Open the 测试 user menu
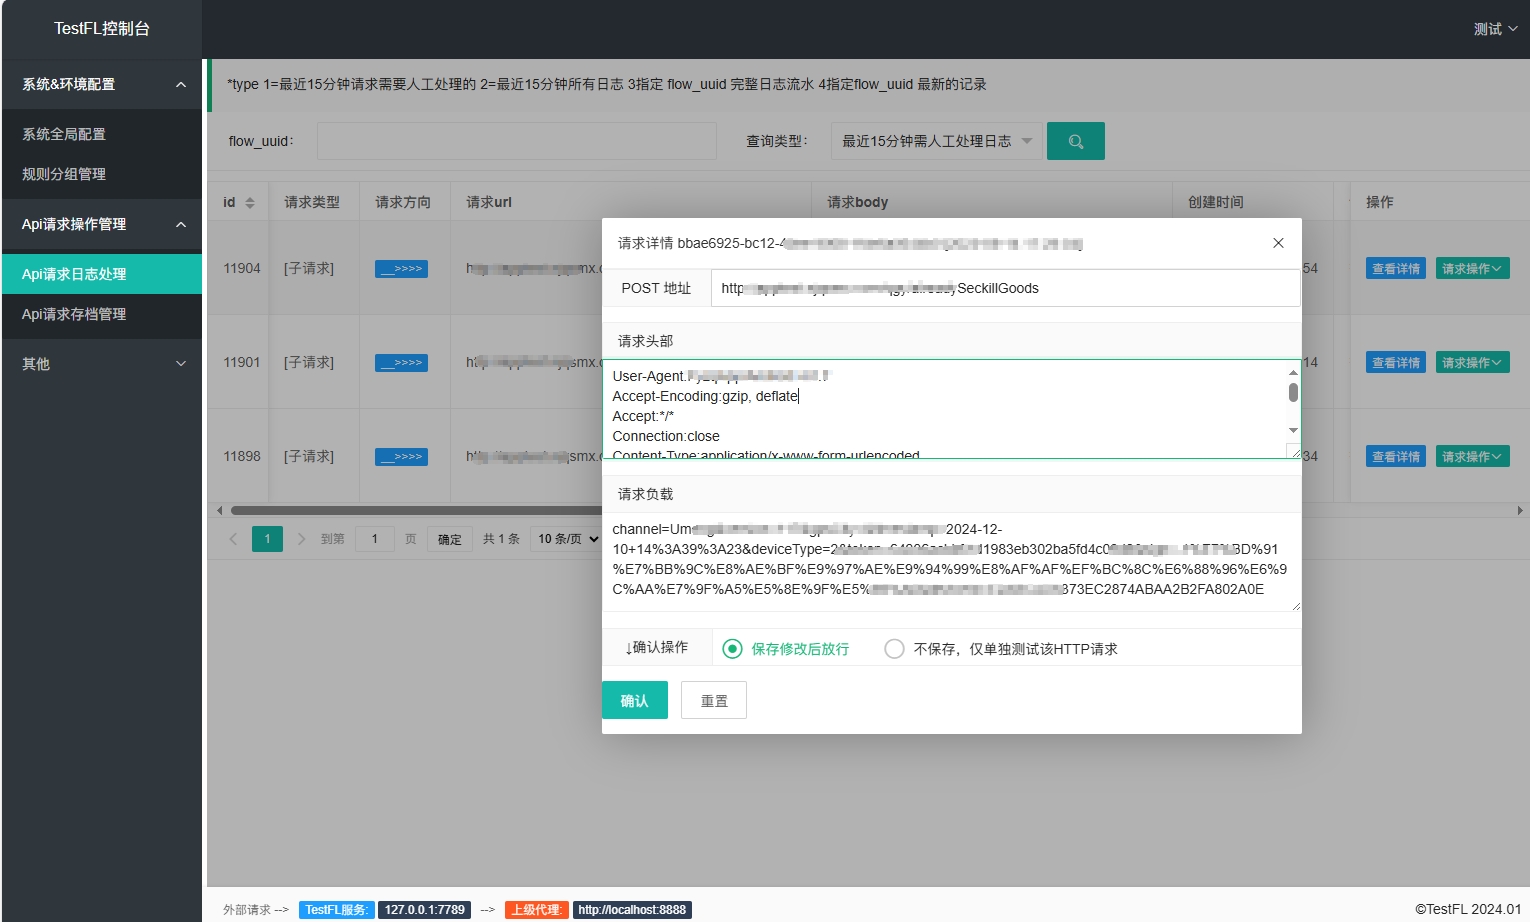The image size is (1530, 922). 1495,29
